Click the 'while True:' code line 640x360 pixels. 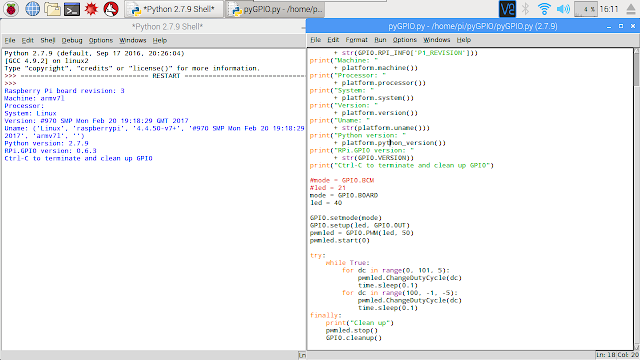(347, 263)
